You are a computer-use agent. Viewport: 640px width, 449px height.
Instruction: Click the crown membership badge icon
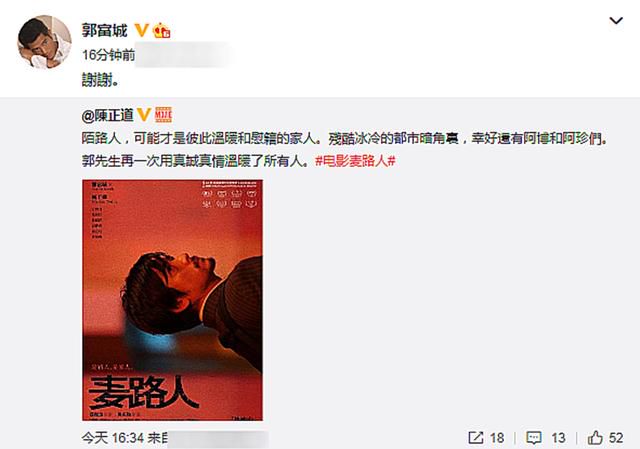(x=161, y=30)
